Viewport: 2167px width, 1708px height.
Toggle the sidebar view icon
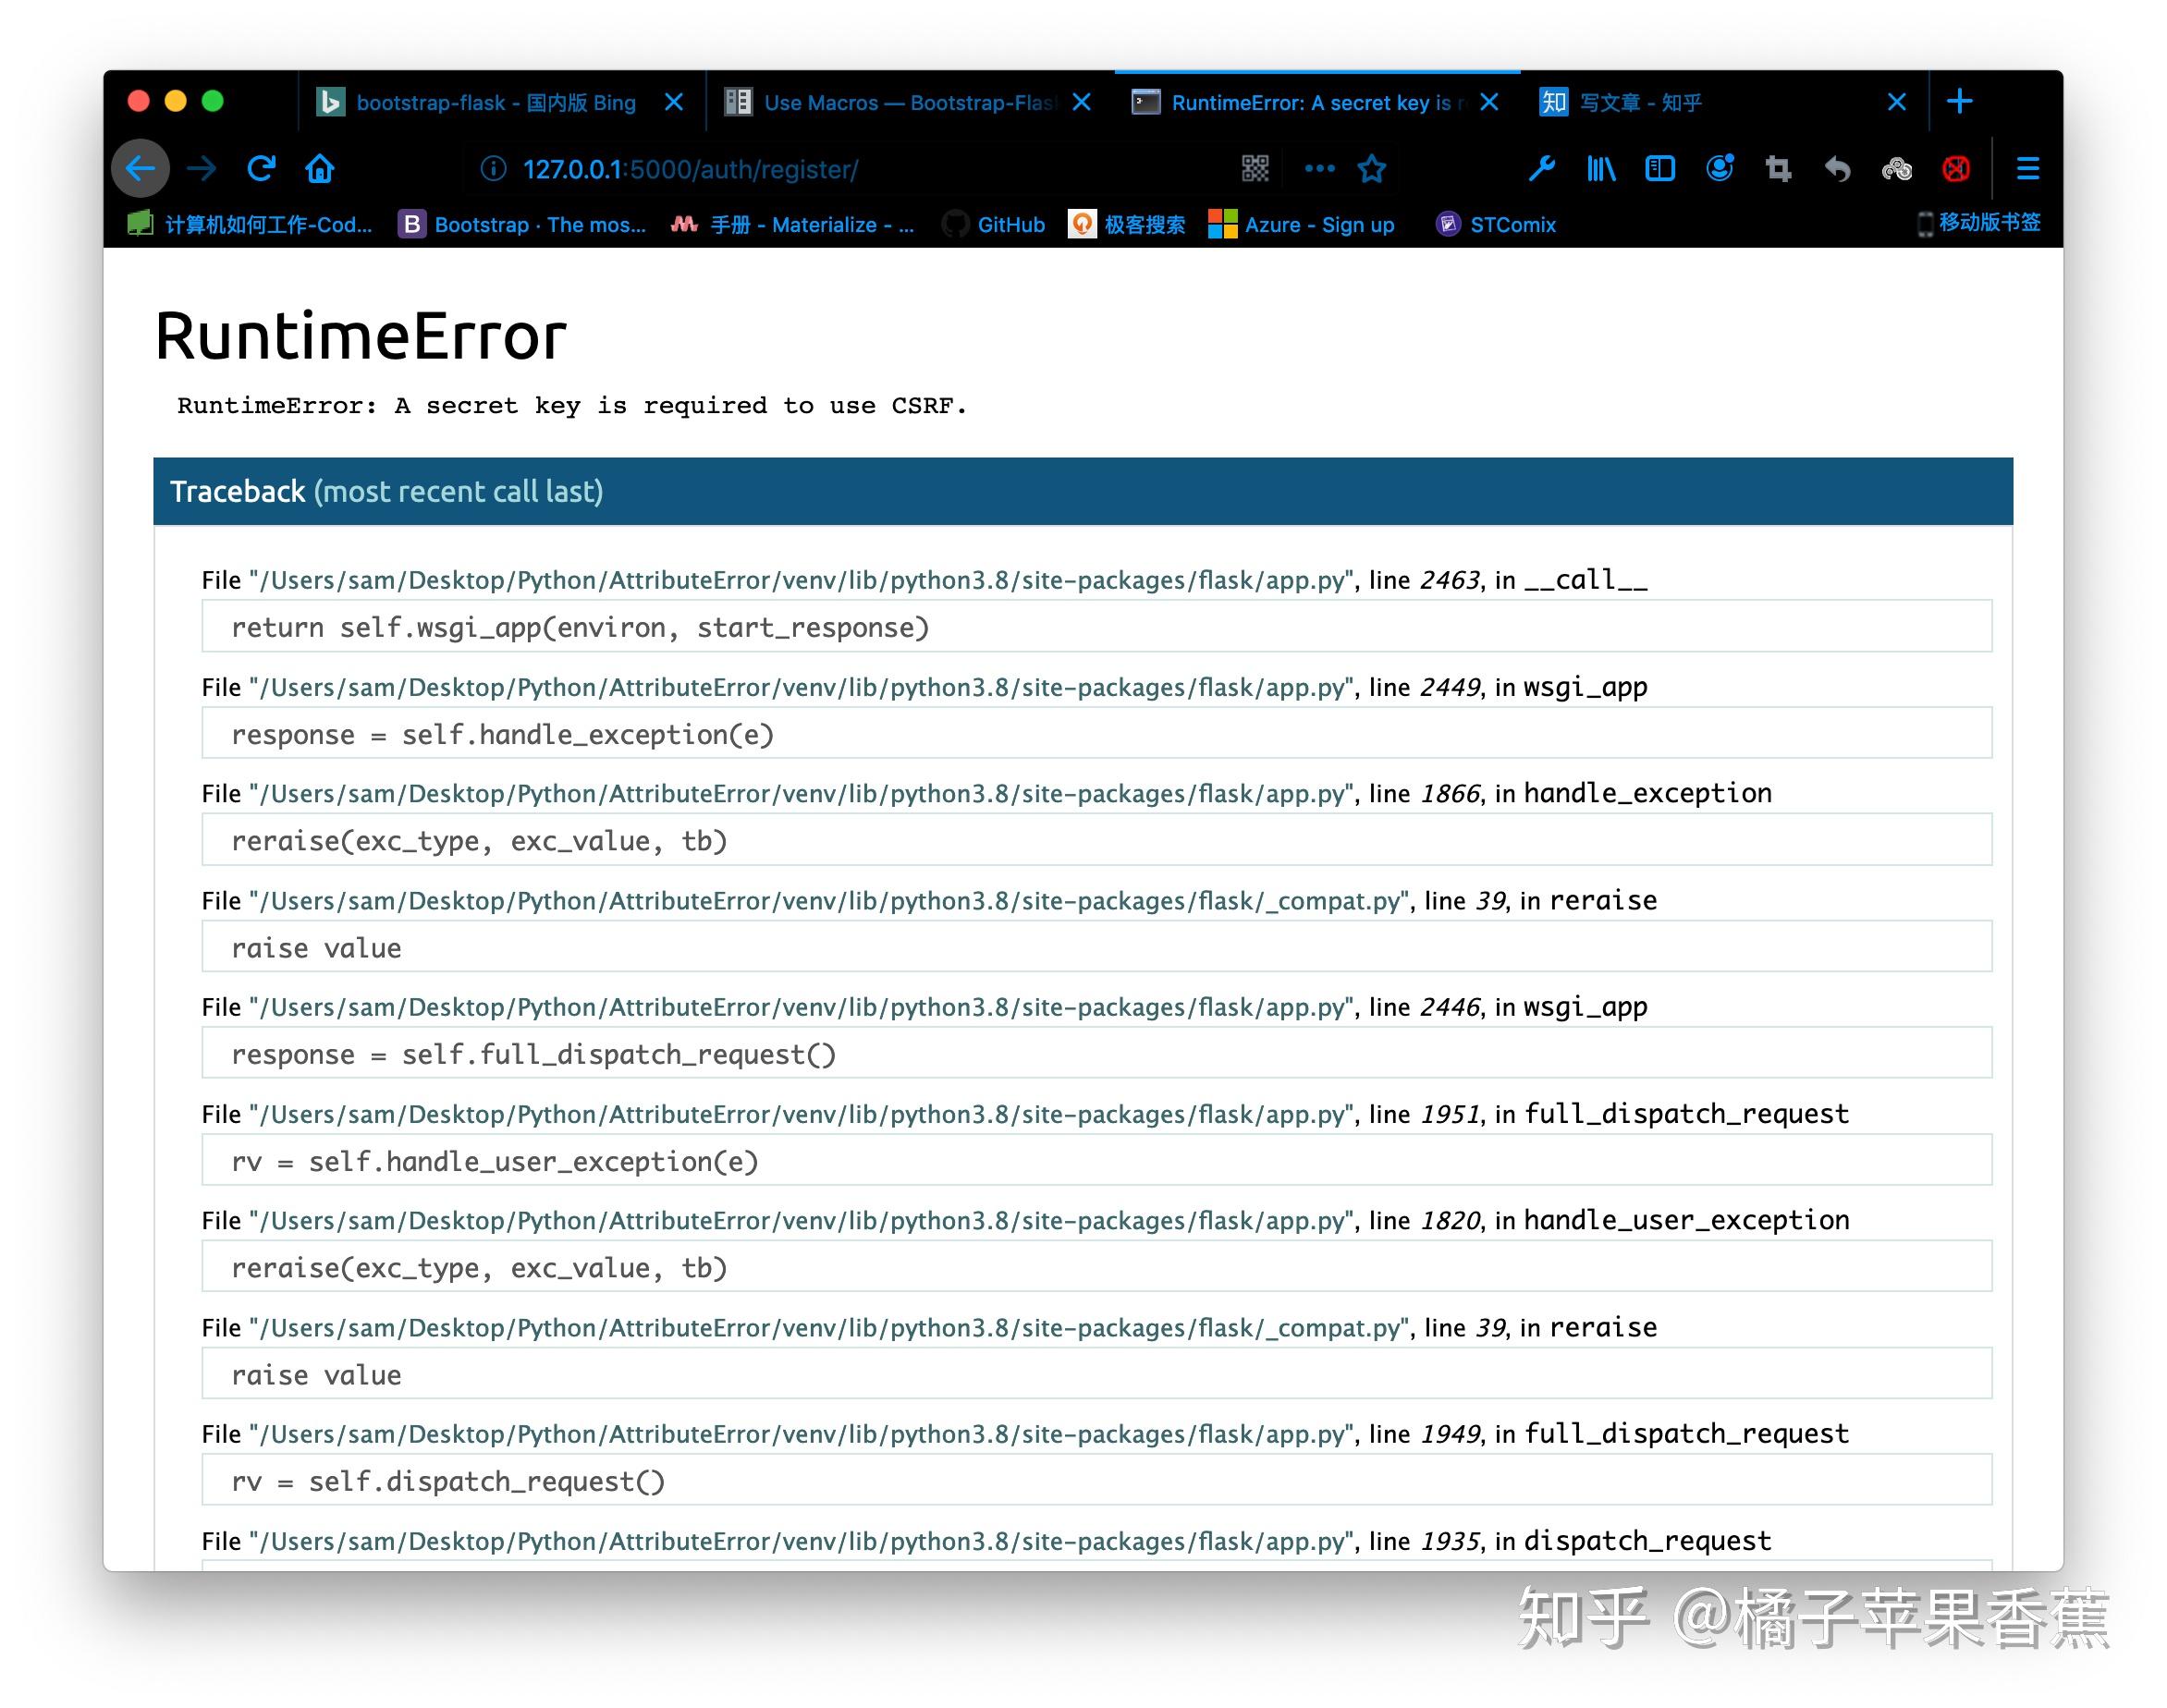(1659, 169)
